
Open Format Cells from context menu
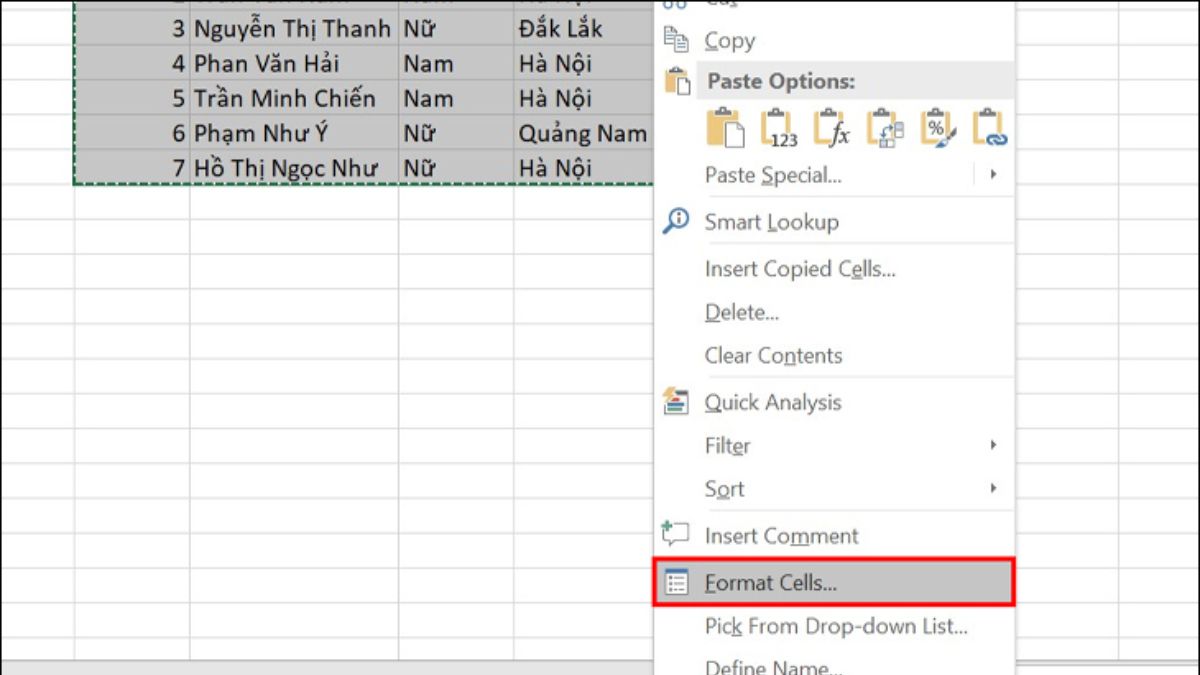click(x=770, y=583)
